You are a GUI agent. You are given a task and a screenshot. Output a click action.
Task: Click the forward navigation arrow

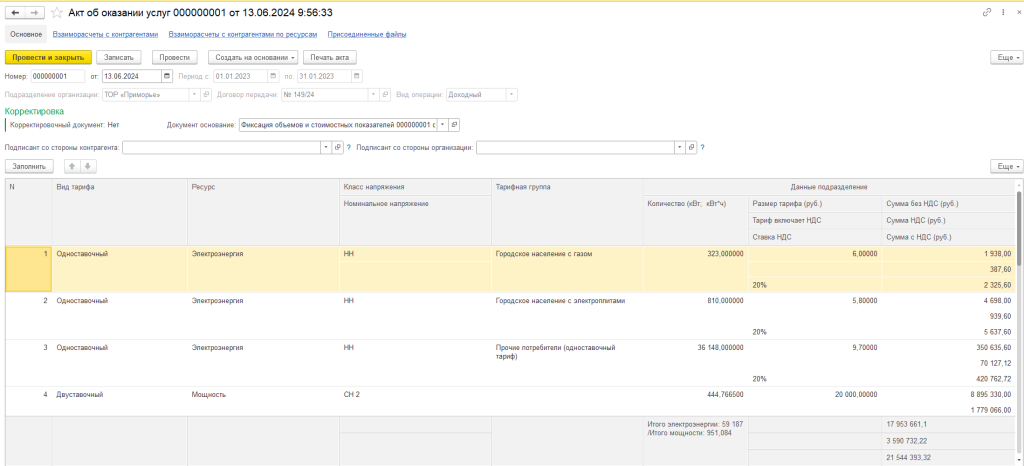pyautogui.click(x=34, y=12)
